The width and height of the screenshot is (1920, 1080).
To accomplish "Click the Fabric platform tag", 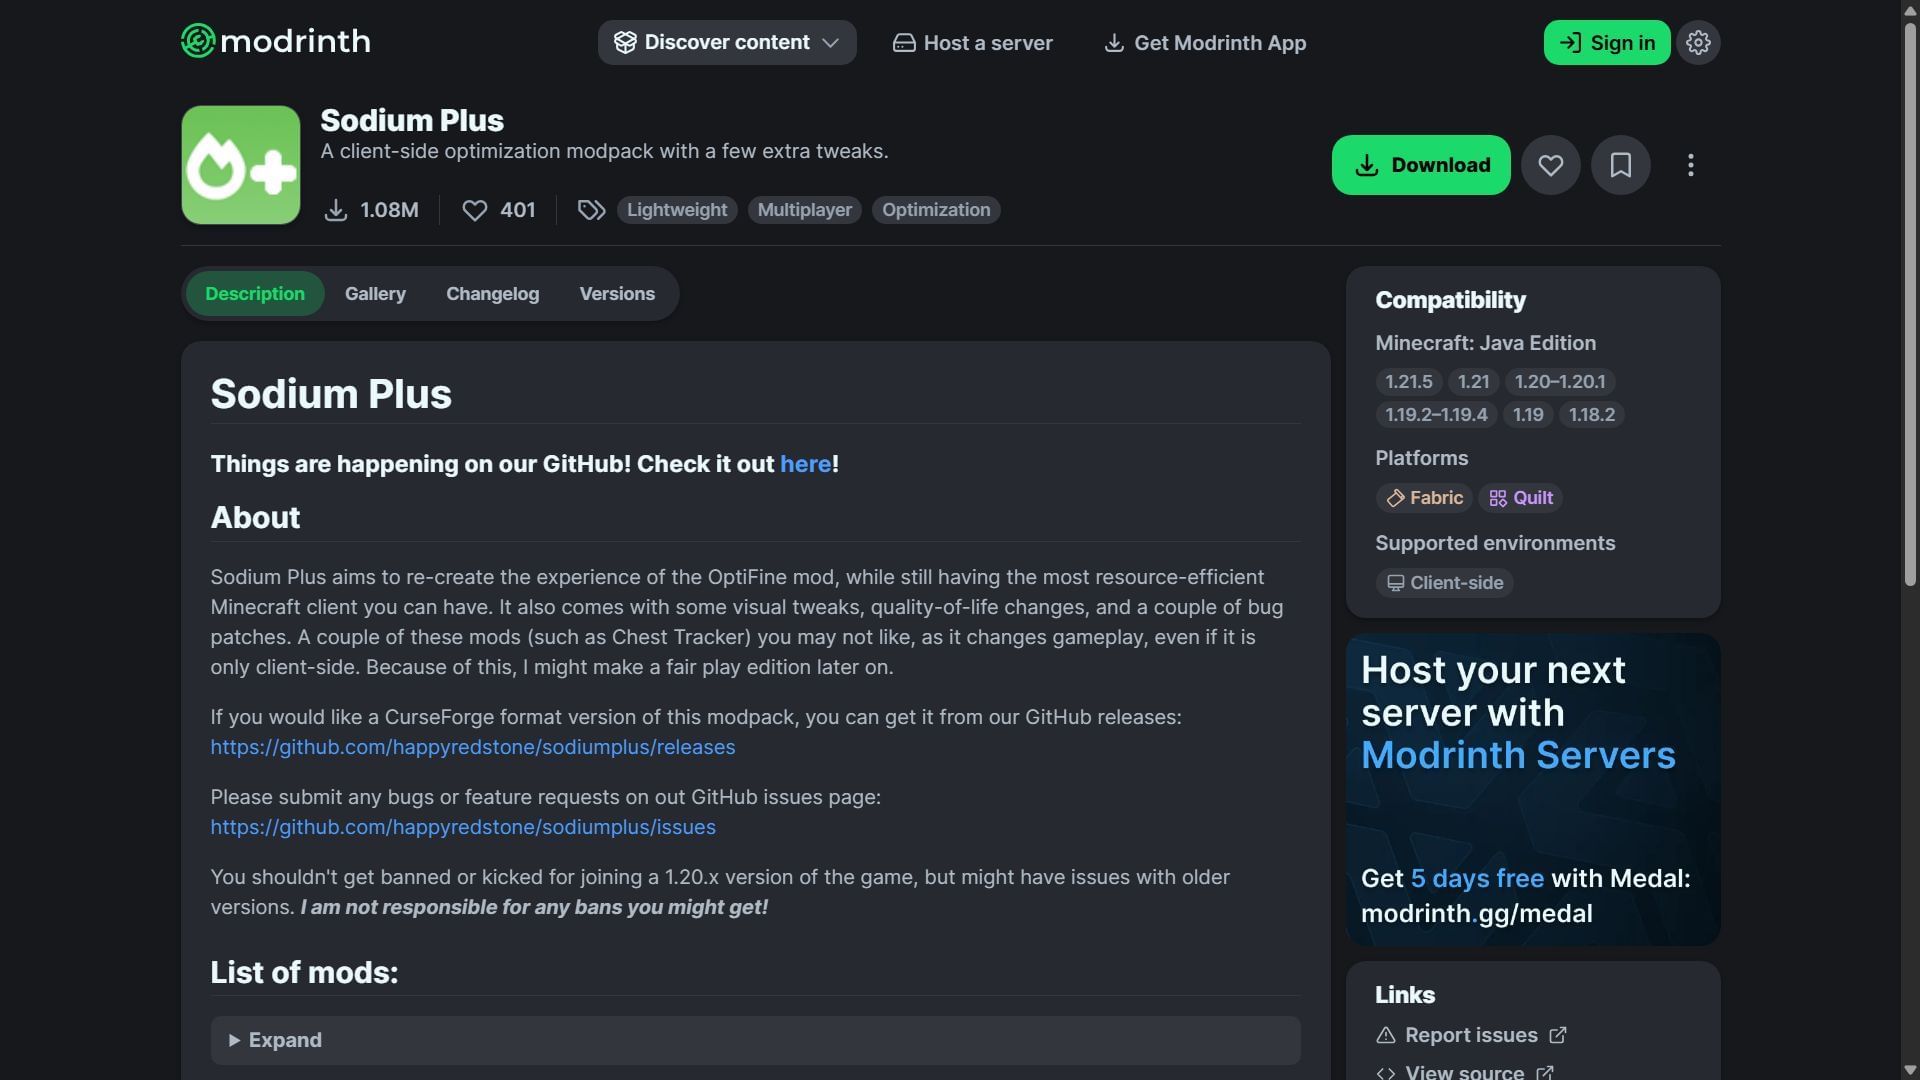I will (x=1424, y=498).
